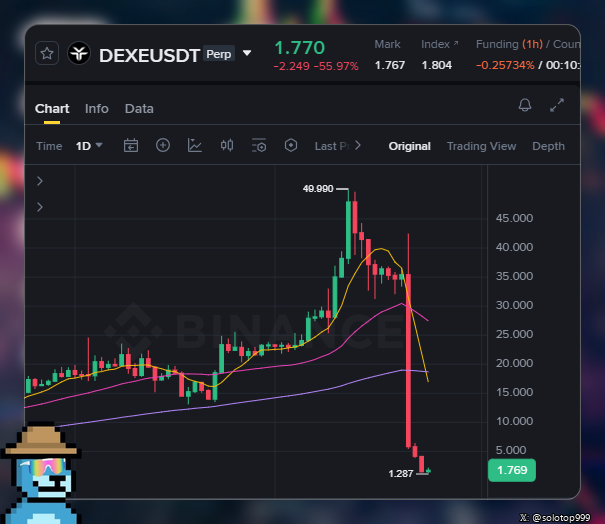Click the Funding (1h) label

tap(509, 44)
